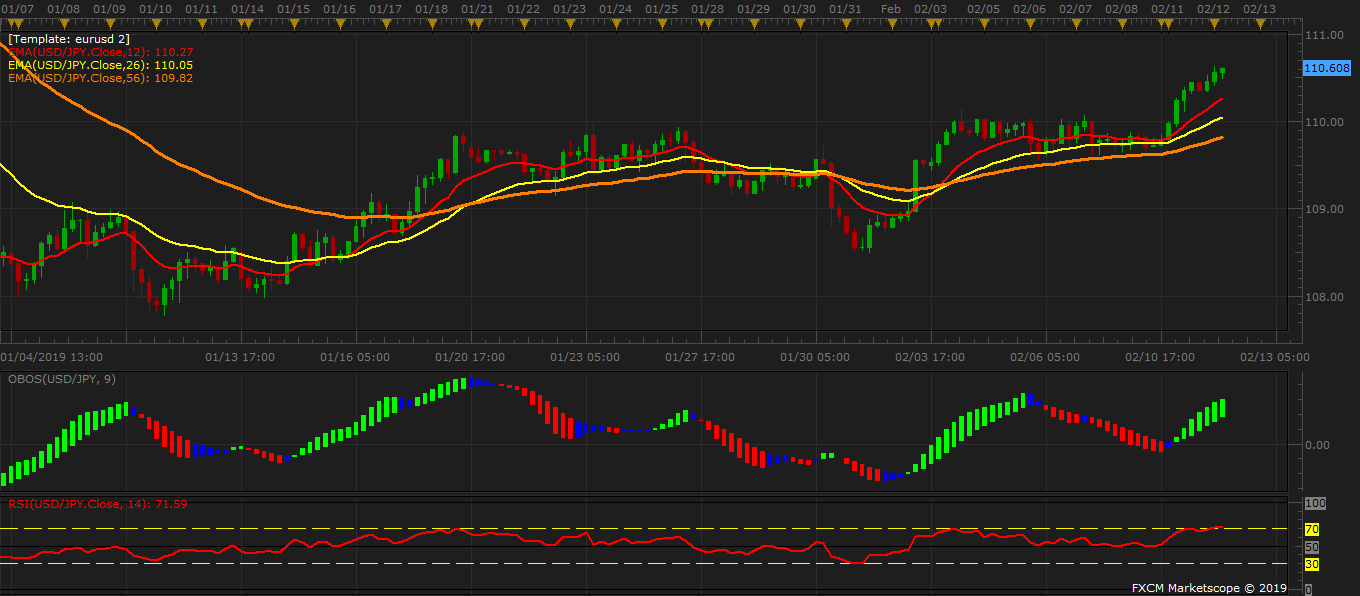Click the triangle day marker below 01/16
This screenshot has width=1360, height=596.
coord(340,24)
